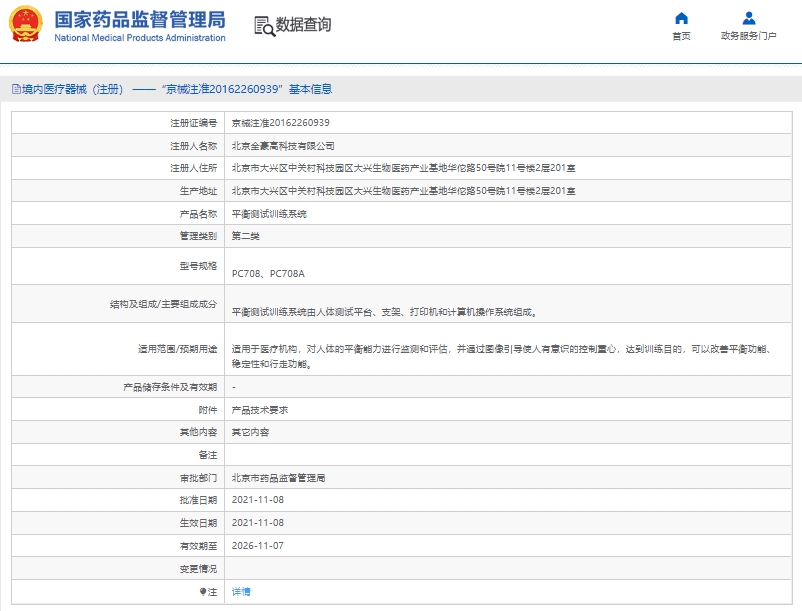Click the 变更情况 row label

(198, 569)
